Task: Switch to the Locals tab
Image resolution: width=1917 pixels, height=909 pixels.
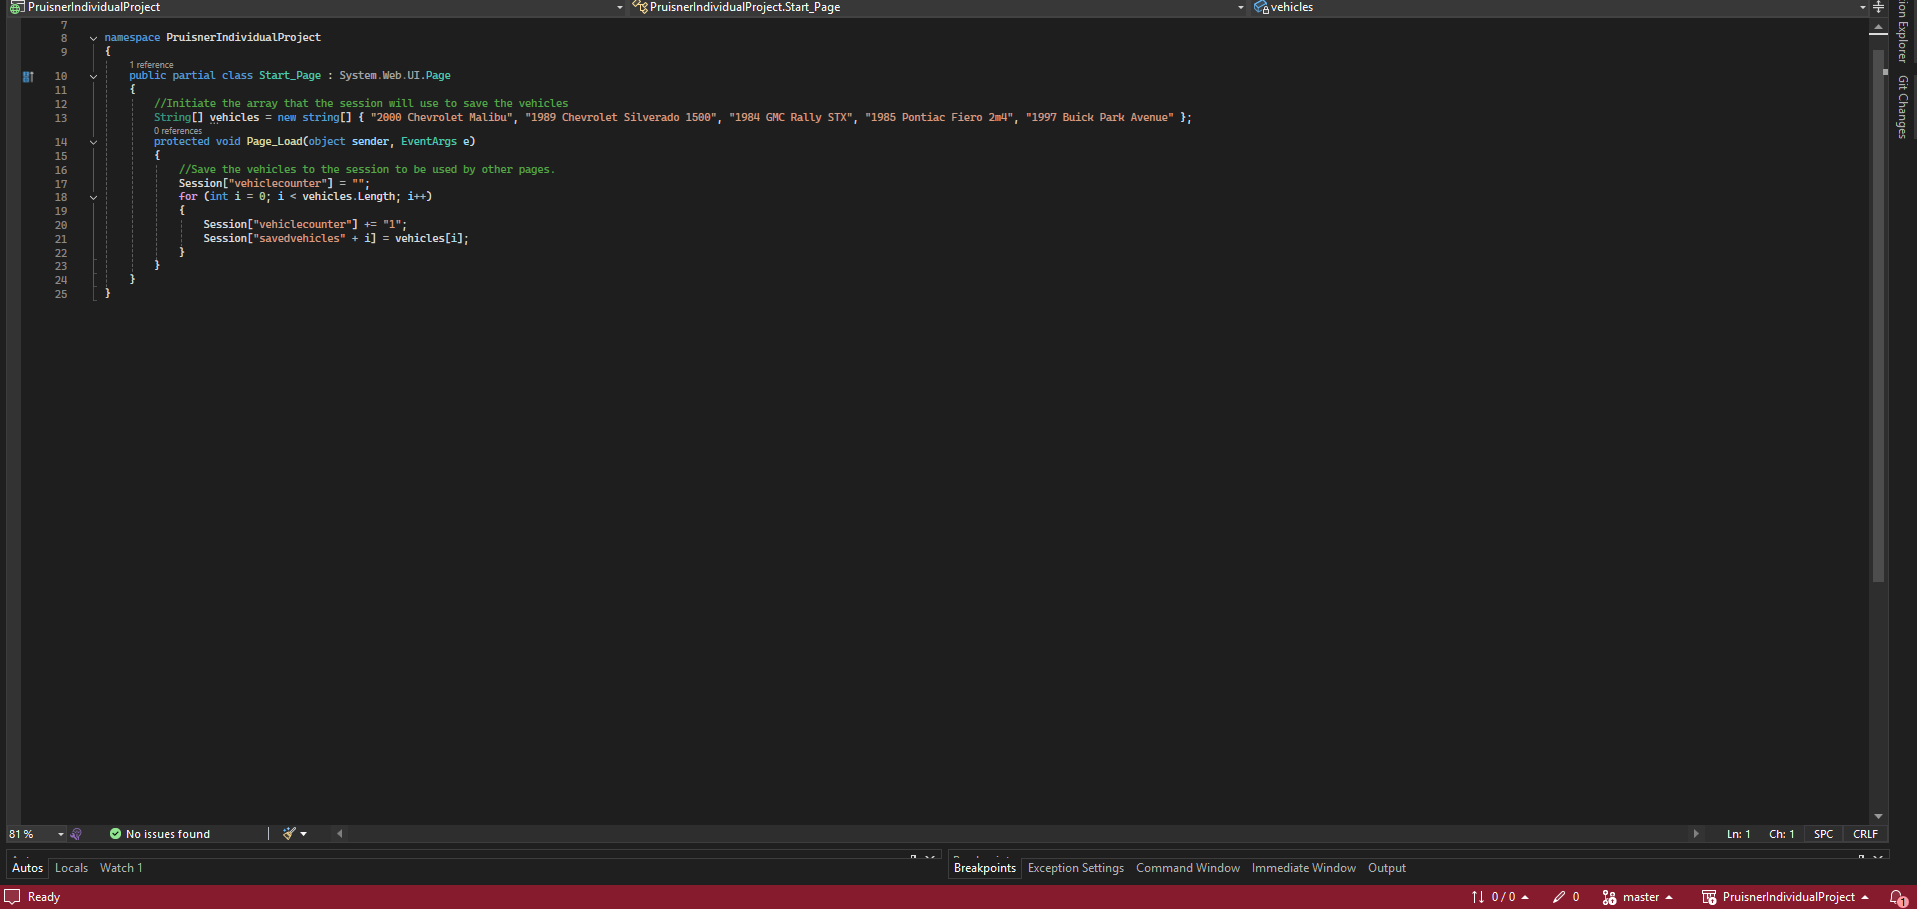Action: tap(71, 868)
